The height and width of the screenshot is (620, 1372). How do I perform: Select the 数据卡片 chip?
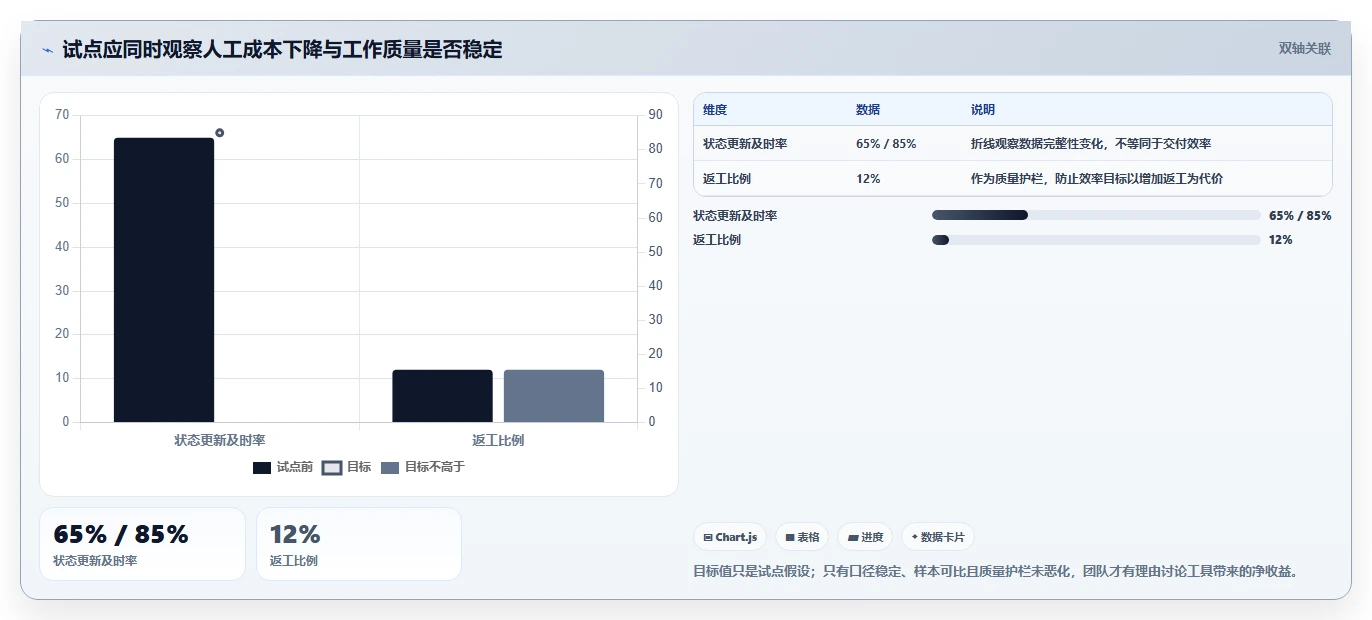[x=938, y=537]
